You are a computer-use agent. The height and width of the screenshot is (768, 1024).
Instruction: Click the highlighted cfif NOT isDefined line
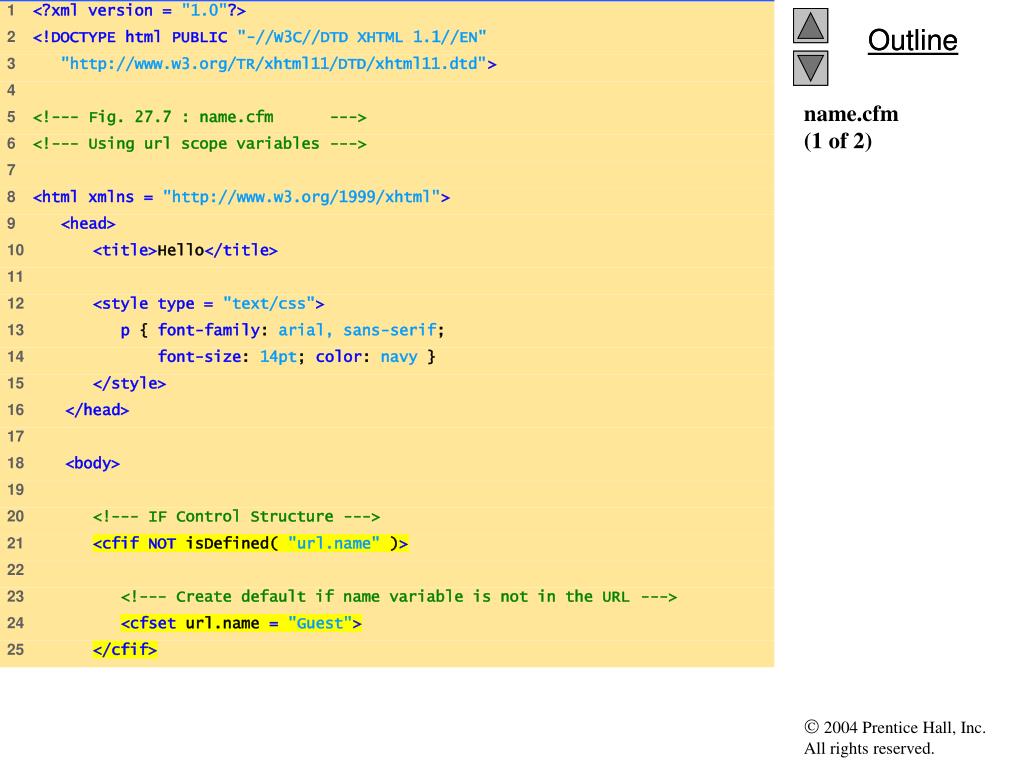pos(250,543)
